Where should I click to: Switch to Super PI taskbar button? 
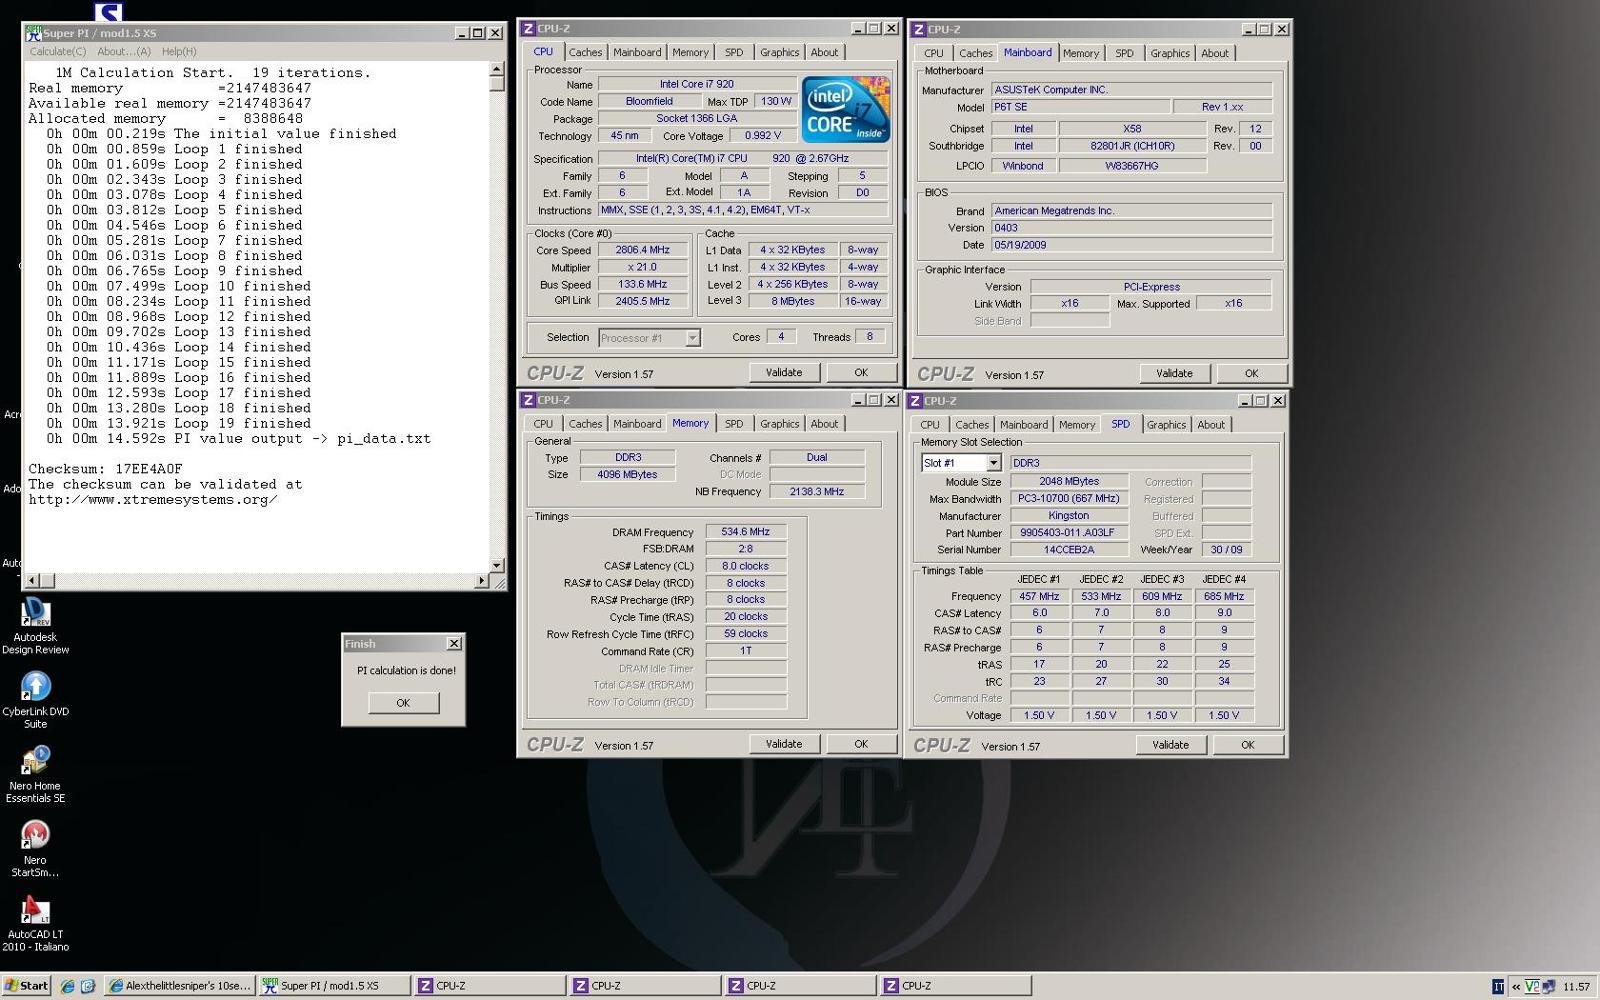pyautogui.click(x=333, y=986)
